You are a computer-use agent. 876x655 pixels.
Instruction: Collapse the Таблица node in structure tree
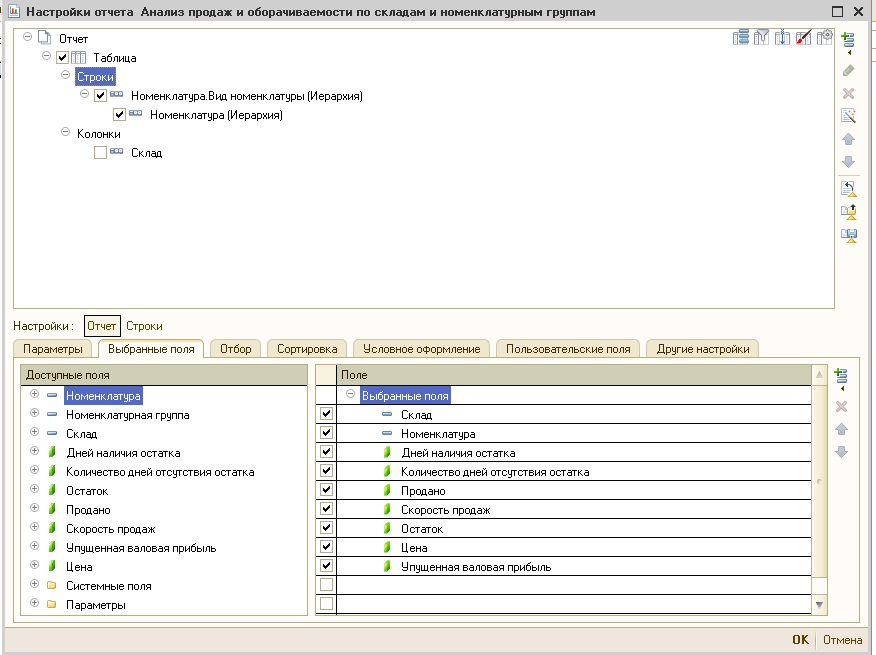tap(46, 58)
